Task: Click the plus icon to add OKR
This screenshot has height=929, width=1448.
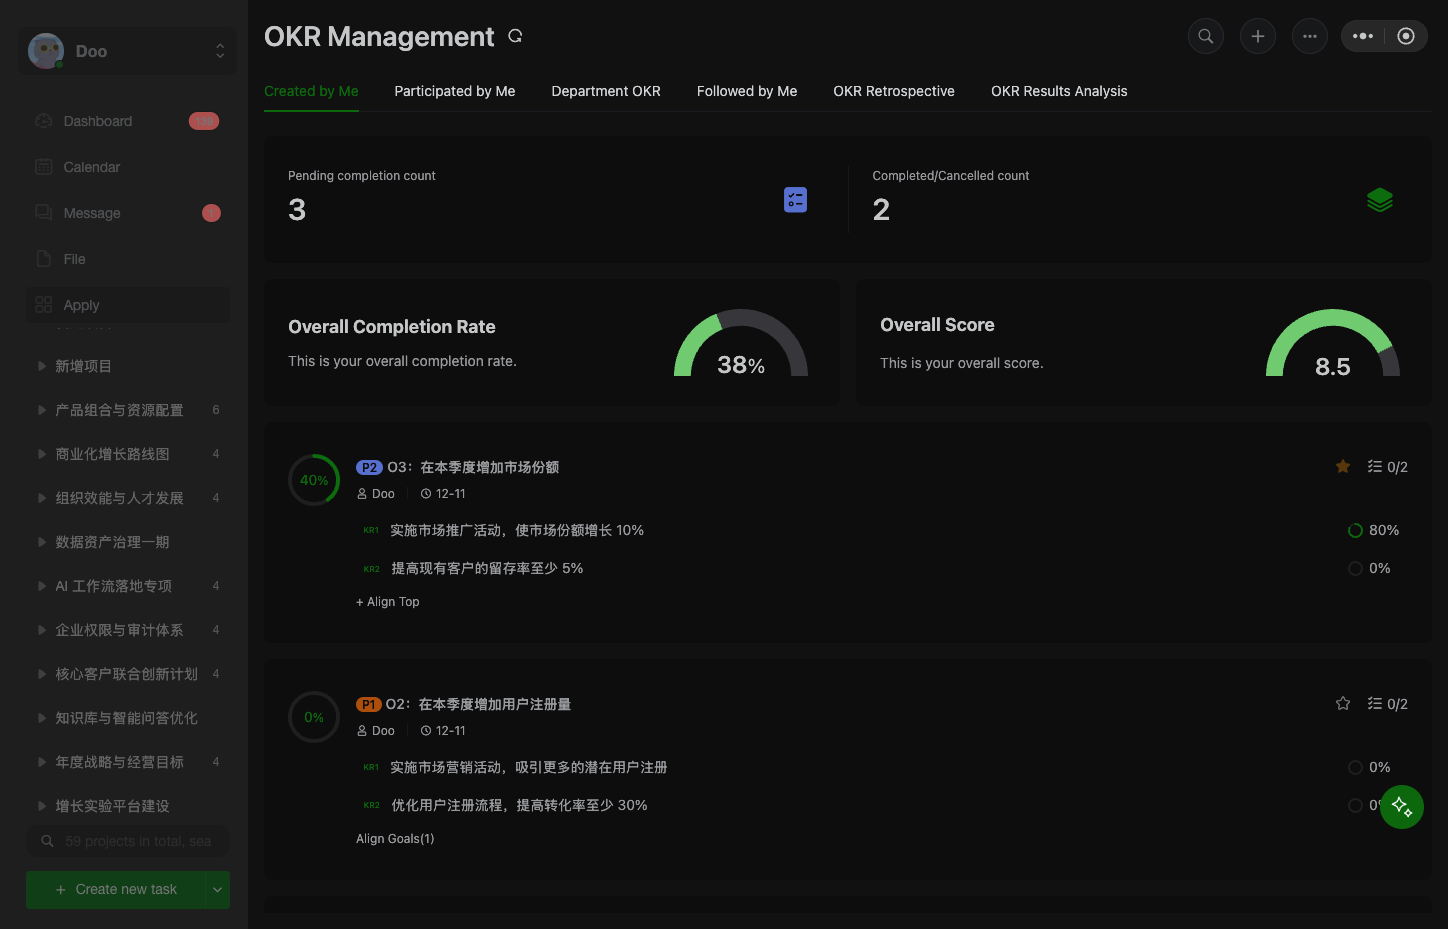Action: click(x=1258, y=36)
